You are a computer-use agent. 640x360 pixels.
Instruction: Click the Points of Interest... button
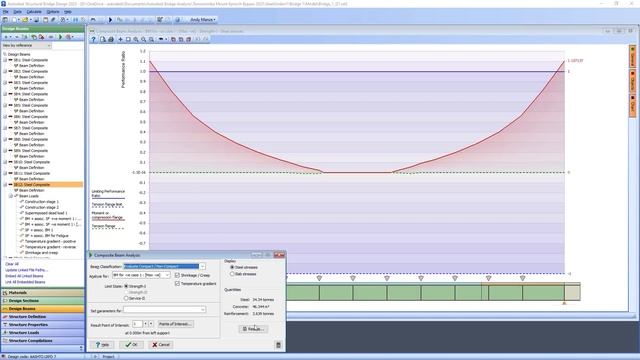pyautogui.click(x=176, y=324)
